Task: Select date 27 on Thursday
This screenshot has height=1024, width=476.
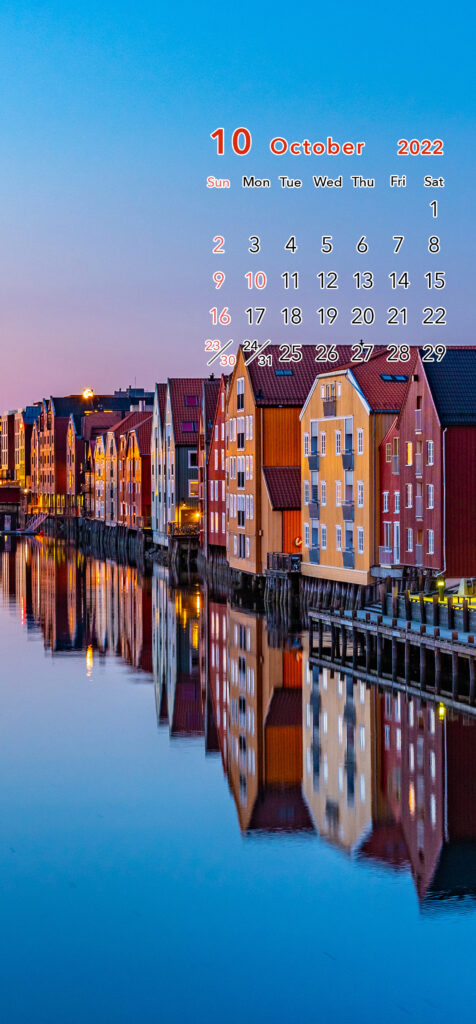Action: click(x=362, y=353)
